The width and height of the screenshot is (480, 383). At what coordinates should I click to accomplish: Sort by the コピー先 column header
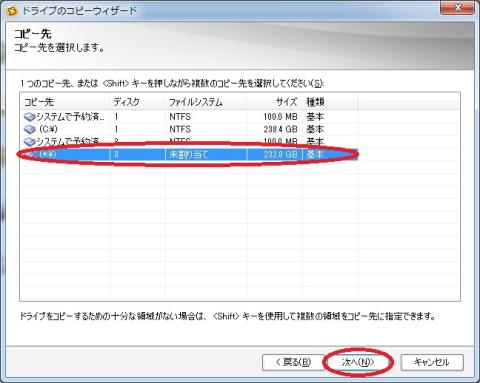pyautogui.click(x=65, y=102)
